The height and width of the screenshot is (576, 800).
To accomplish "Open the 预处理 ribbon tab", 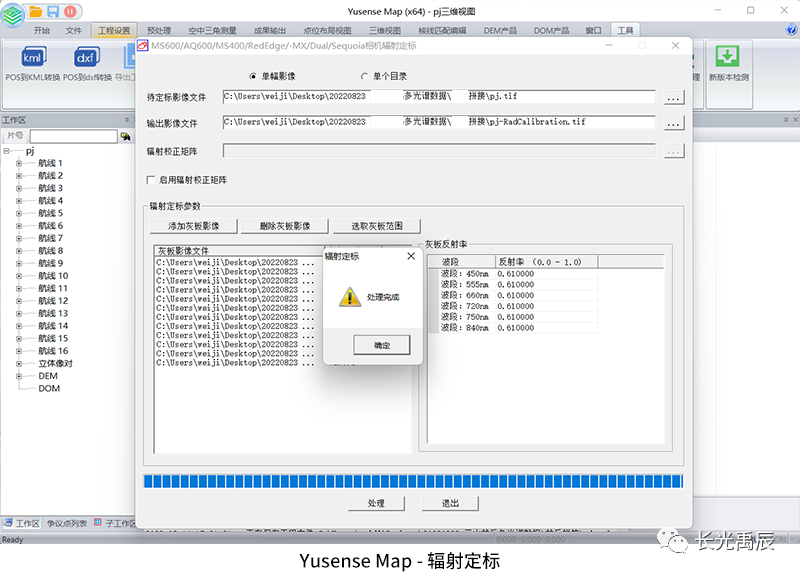I will [158, 30].
